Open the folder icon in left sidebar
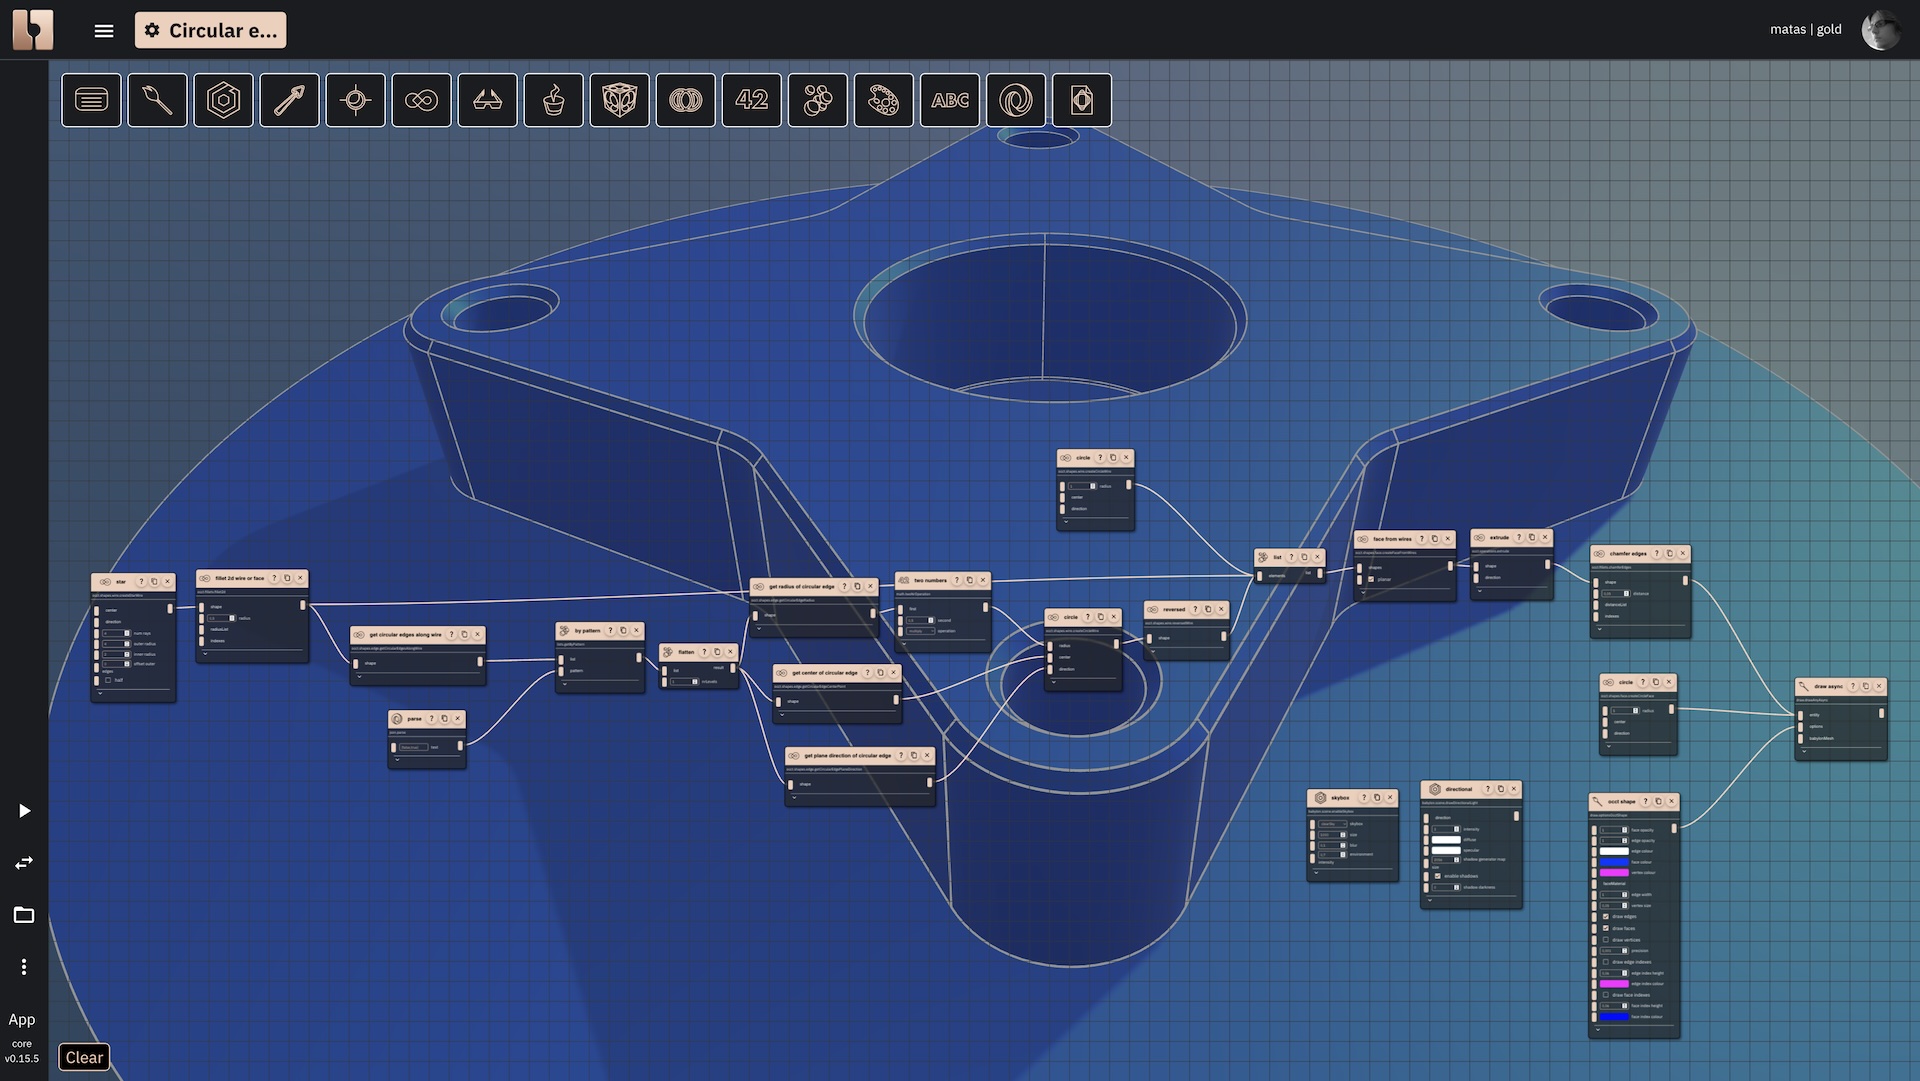 (24, 915)
